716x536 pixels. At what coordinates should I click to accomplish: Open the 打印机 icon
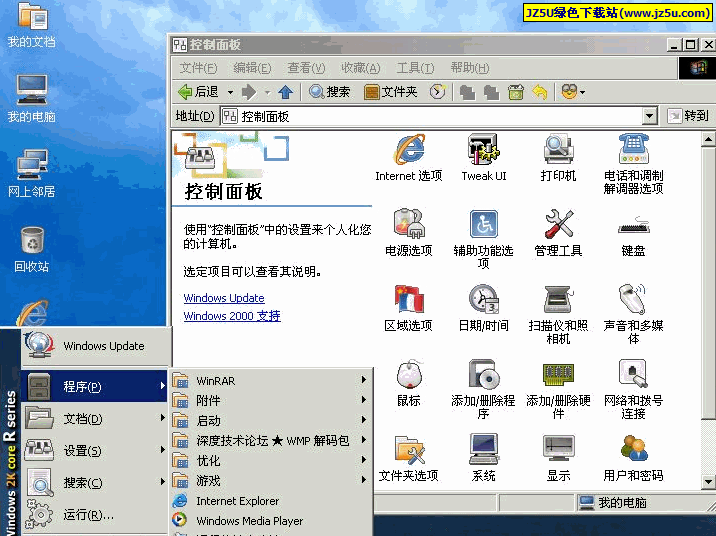tap(558, 158)
